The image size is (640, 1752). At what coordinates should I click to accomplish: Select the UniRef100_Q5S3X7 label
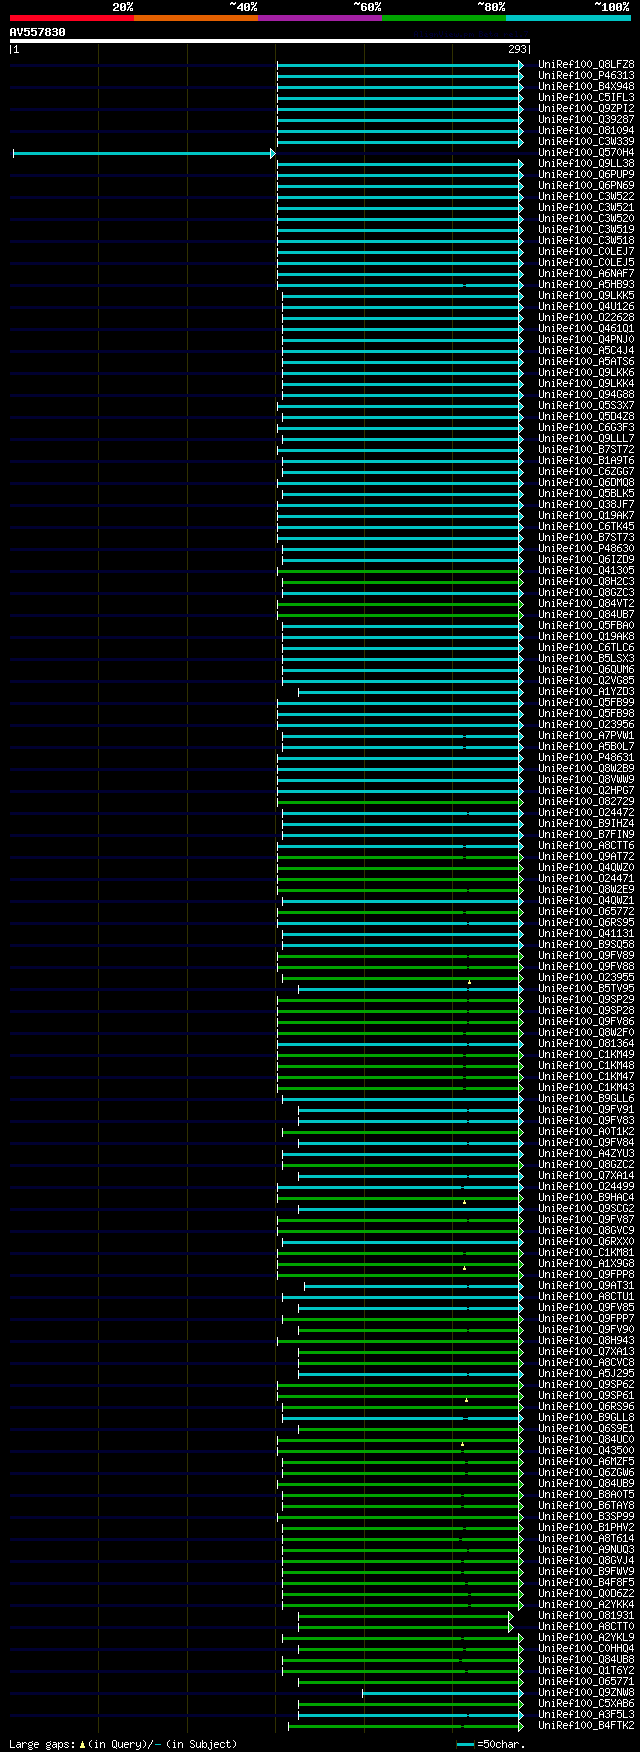[586, 406]
